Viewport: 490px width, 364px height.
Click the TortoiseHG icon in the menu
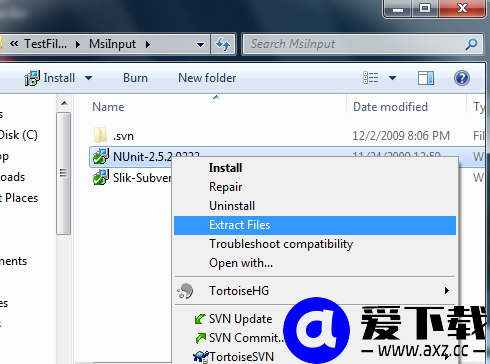click(x=185, y=291)
